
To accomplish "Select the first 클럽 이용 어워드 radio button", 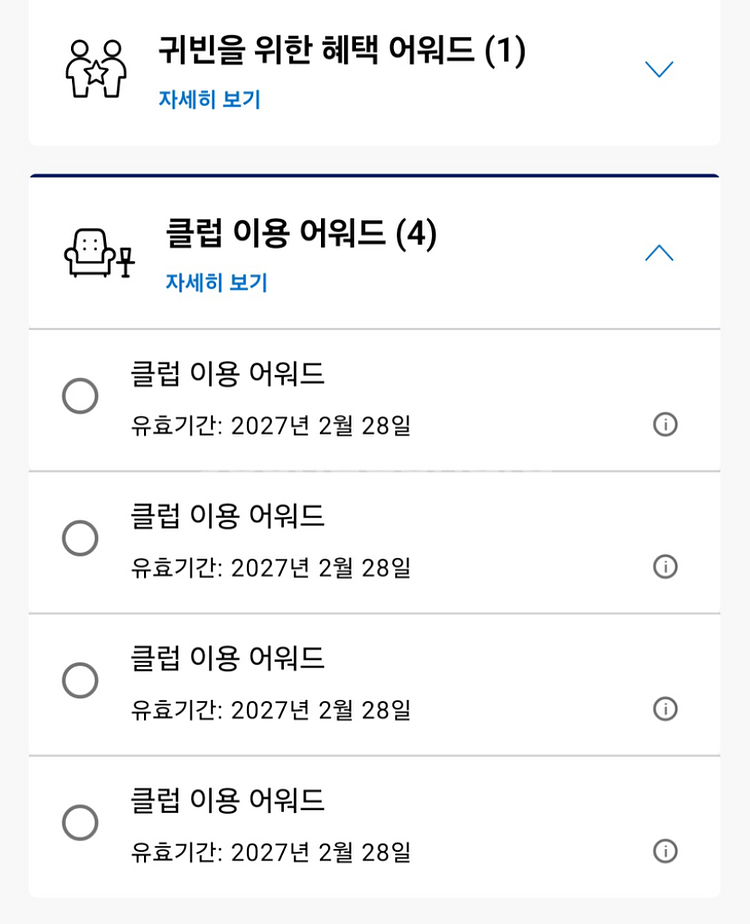I will pyautogui.click(x=80, y=396).
